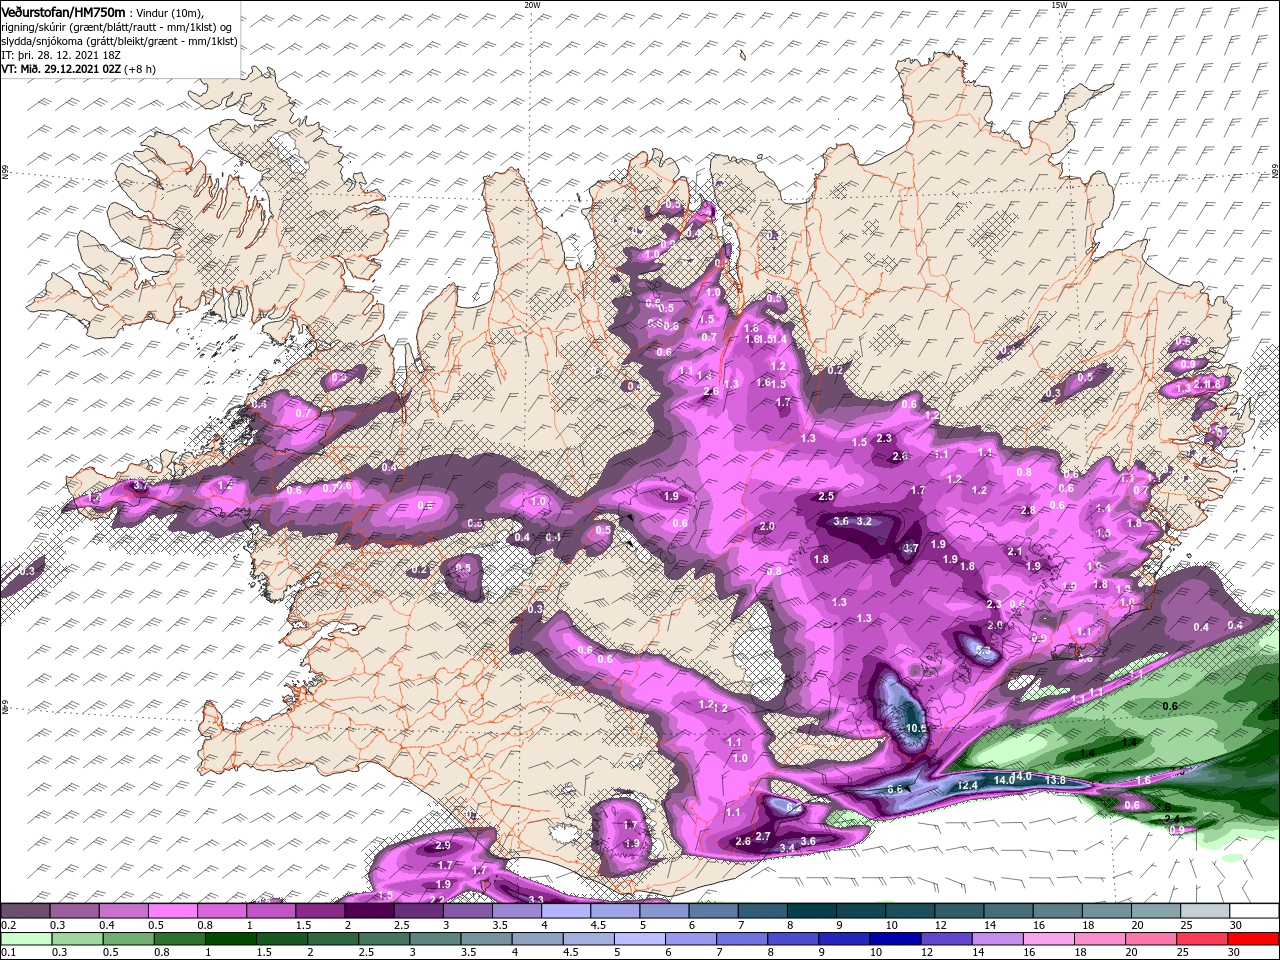Click the Veðurstofan/HM750m title text
This screenshot has width=1280, height=960.
pyautogui.click(x=63, y=11)
